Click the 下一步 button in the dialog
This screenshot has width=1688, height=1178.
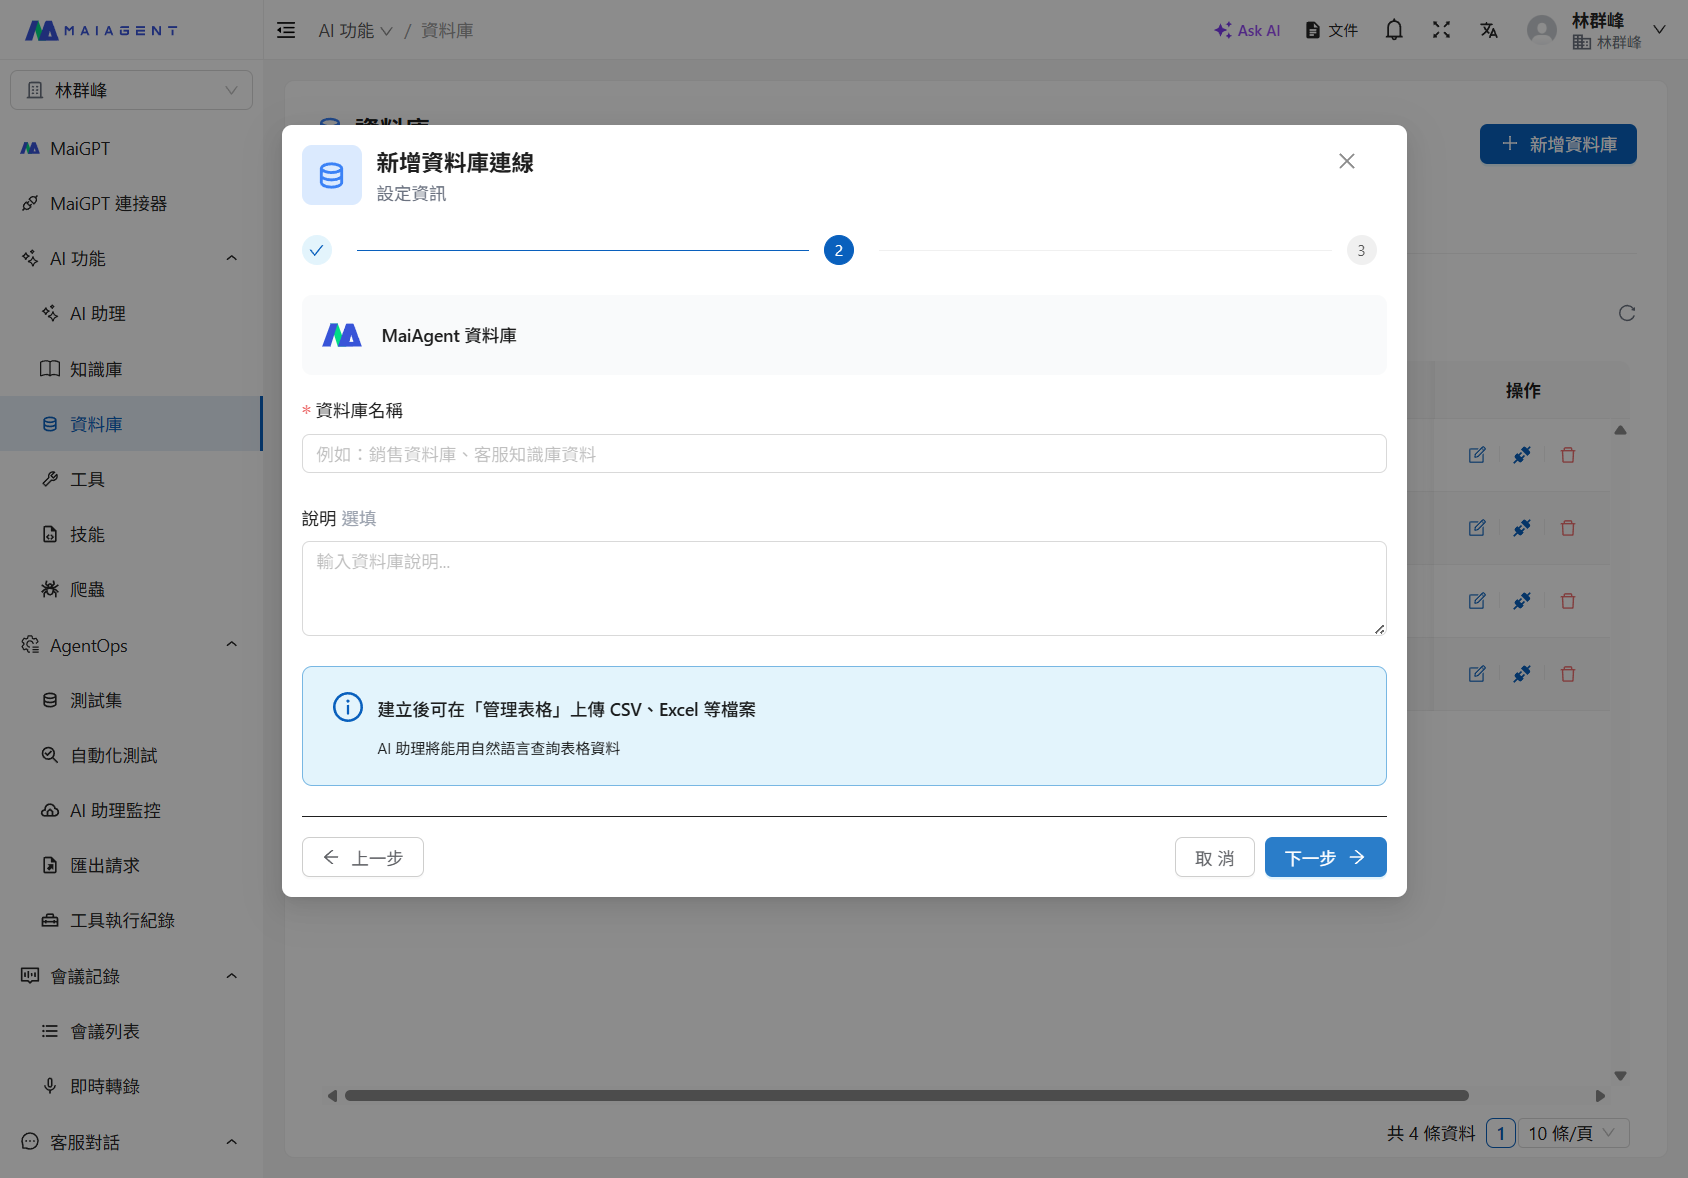pos(1325,857)
